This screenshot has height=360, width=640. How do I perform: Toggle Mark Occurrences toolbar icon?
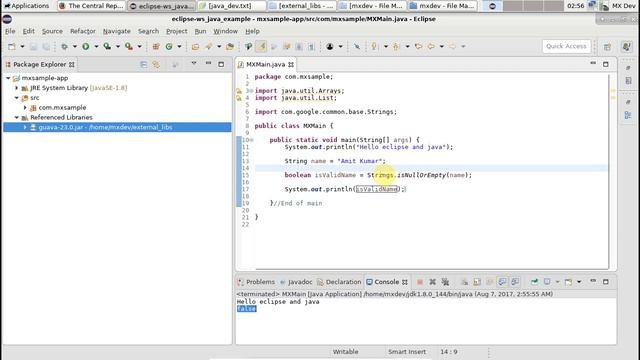tap(262, 47)
